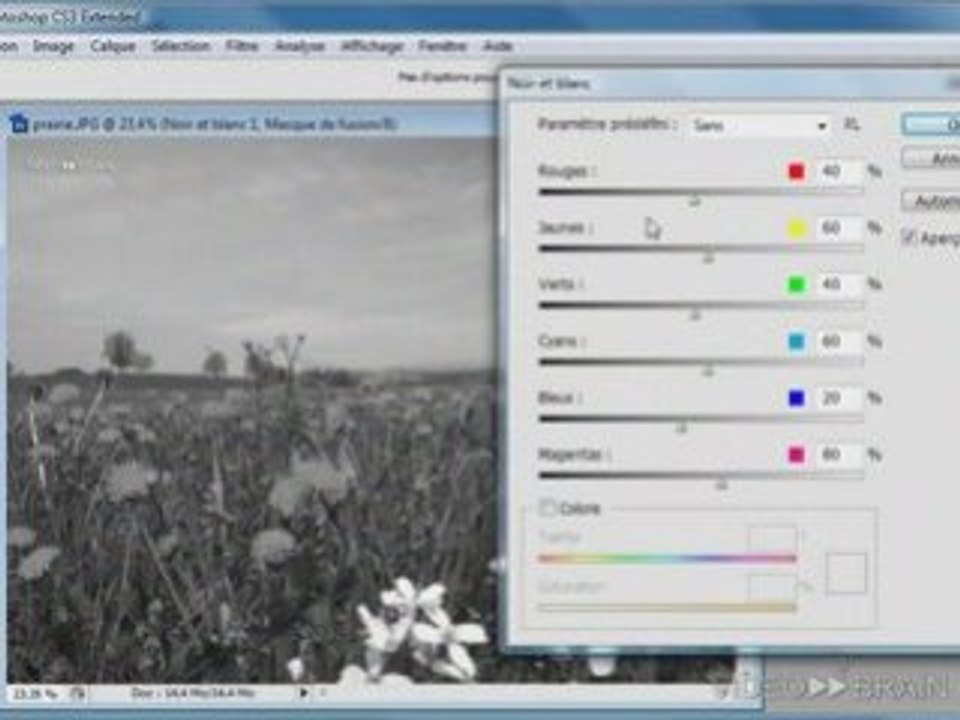Click the Automatique button
The height and width of the screenshot is (720, 960).
[931, 201]
